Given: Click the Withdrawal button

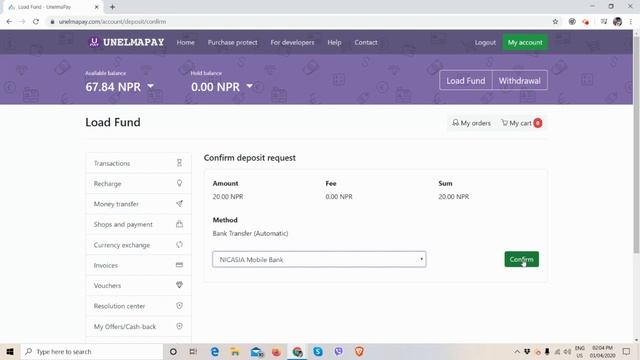Looking at the screenshot, I should (x=520, y=80).
